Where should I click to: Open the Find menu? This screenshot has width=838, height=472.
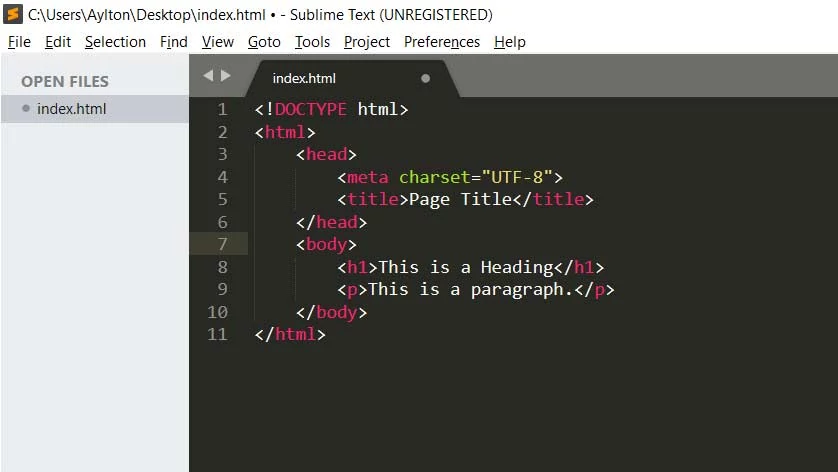(x=174, y=42)
